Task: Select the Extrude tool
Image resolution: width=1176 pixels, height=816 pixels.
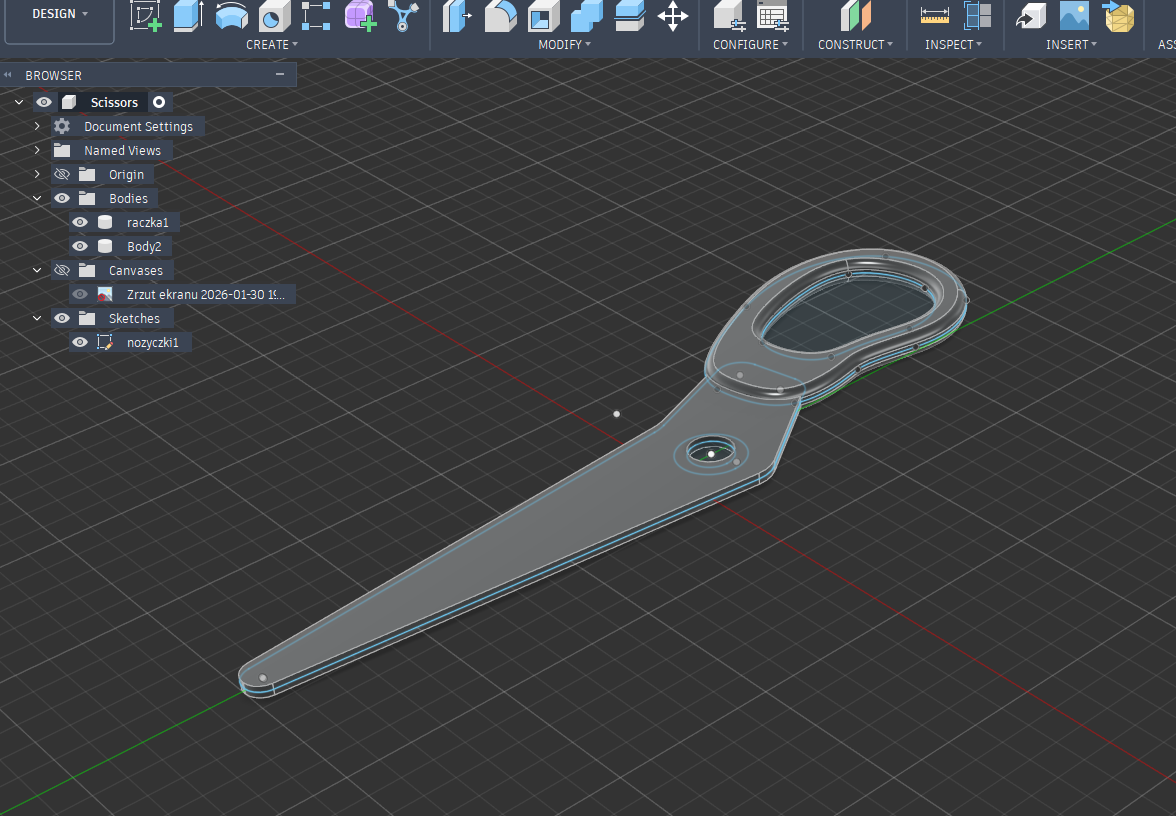Action: pyautogui.click(x=188, y=15)
